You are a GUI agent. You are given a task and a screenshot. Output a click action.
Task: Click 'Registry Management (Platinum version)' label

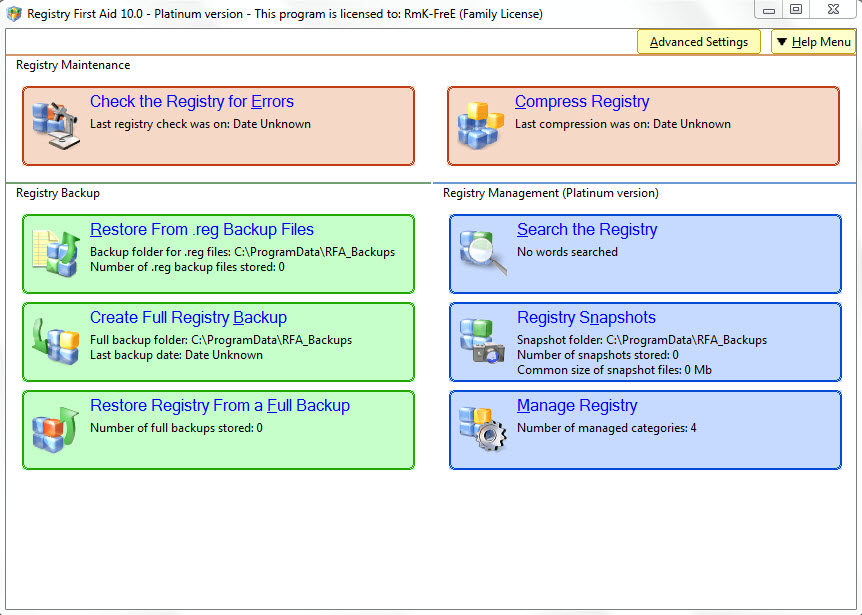551,193
